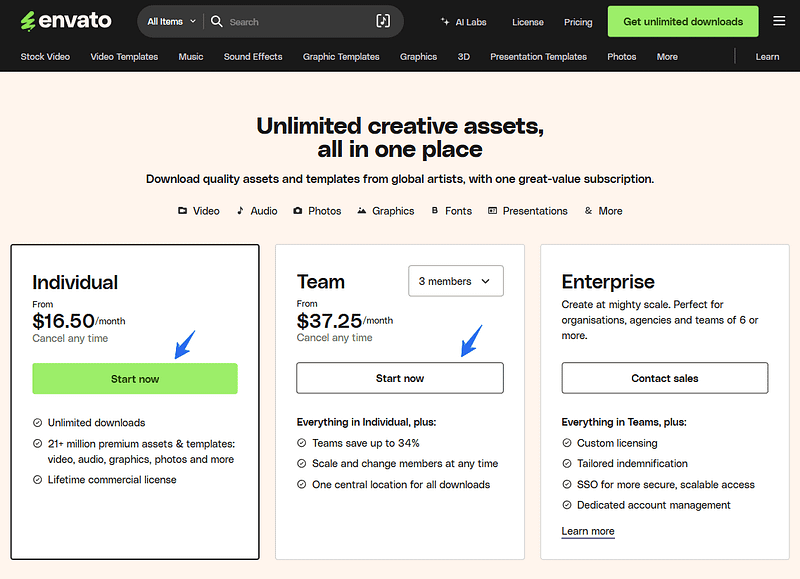Screen dimensions: 800x579
Task: Click the magnifying glass search icon
Action: click(217, 20)
